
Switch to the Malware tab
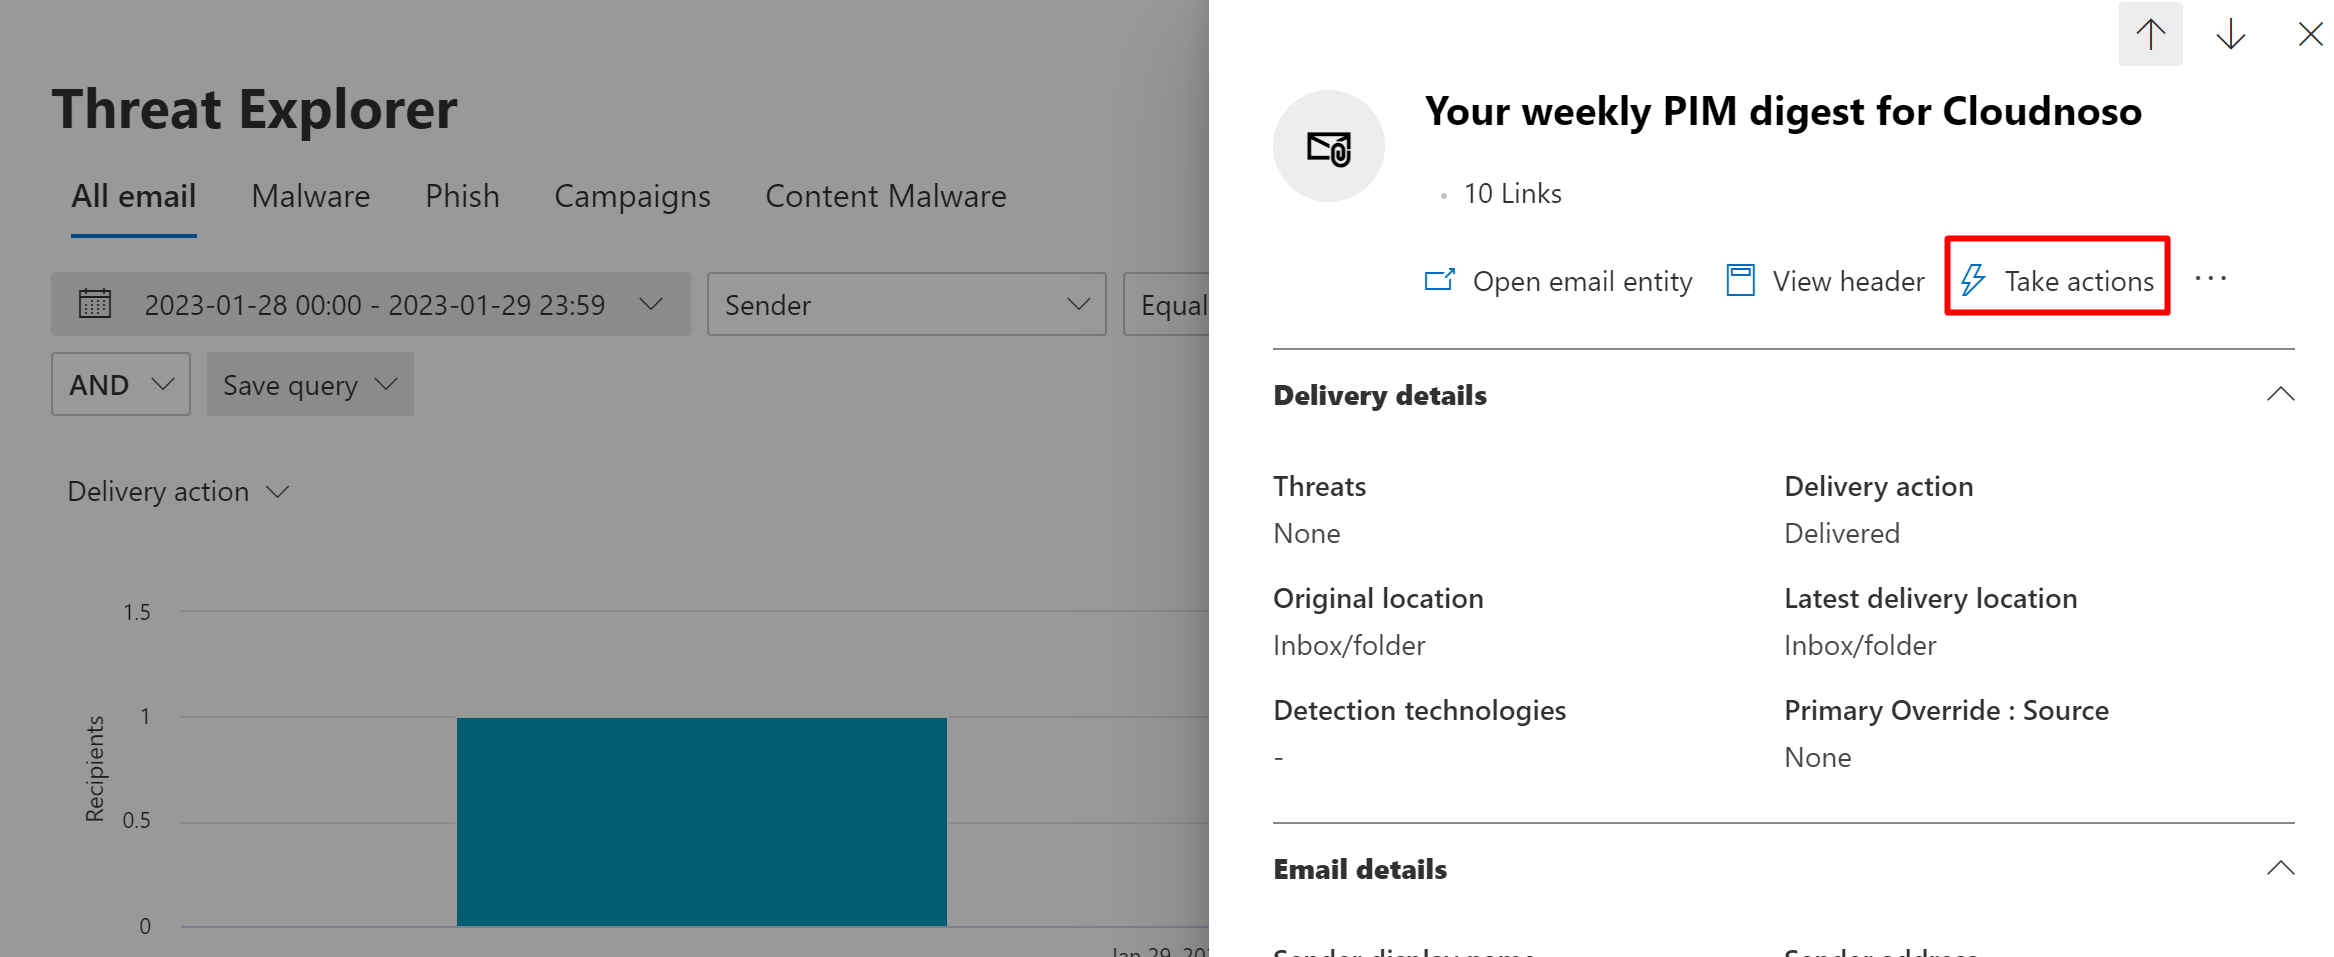point(310,197)
